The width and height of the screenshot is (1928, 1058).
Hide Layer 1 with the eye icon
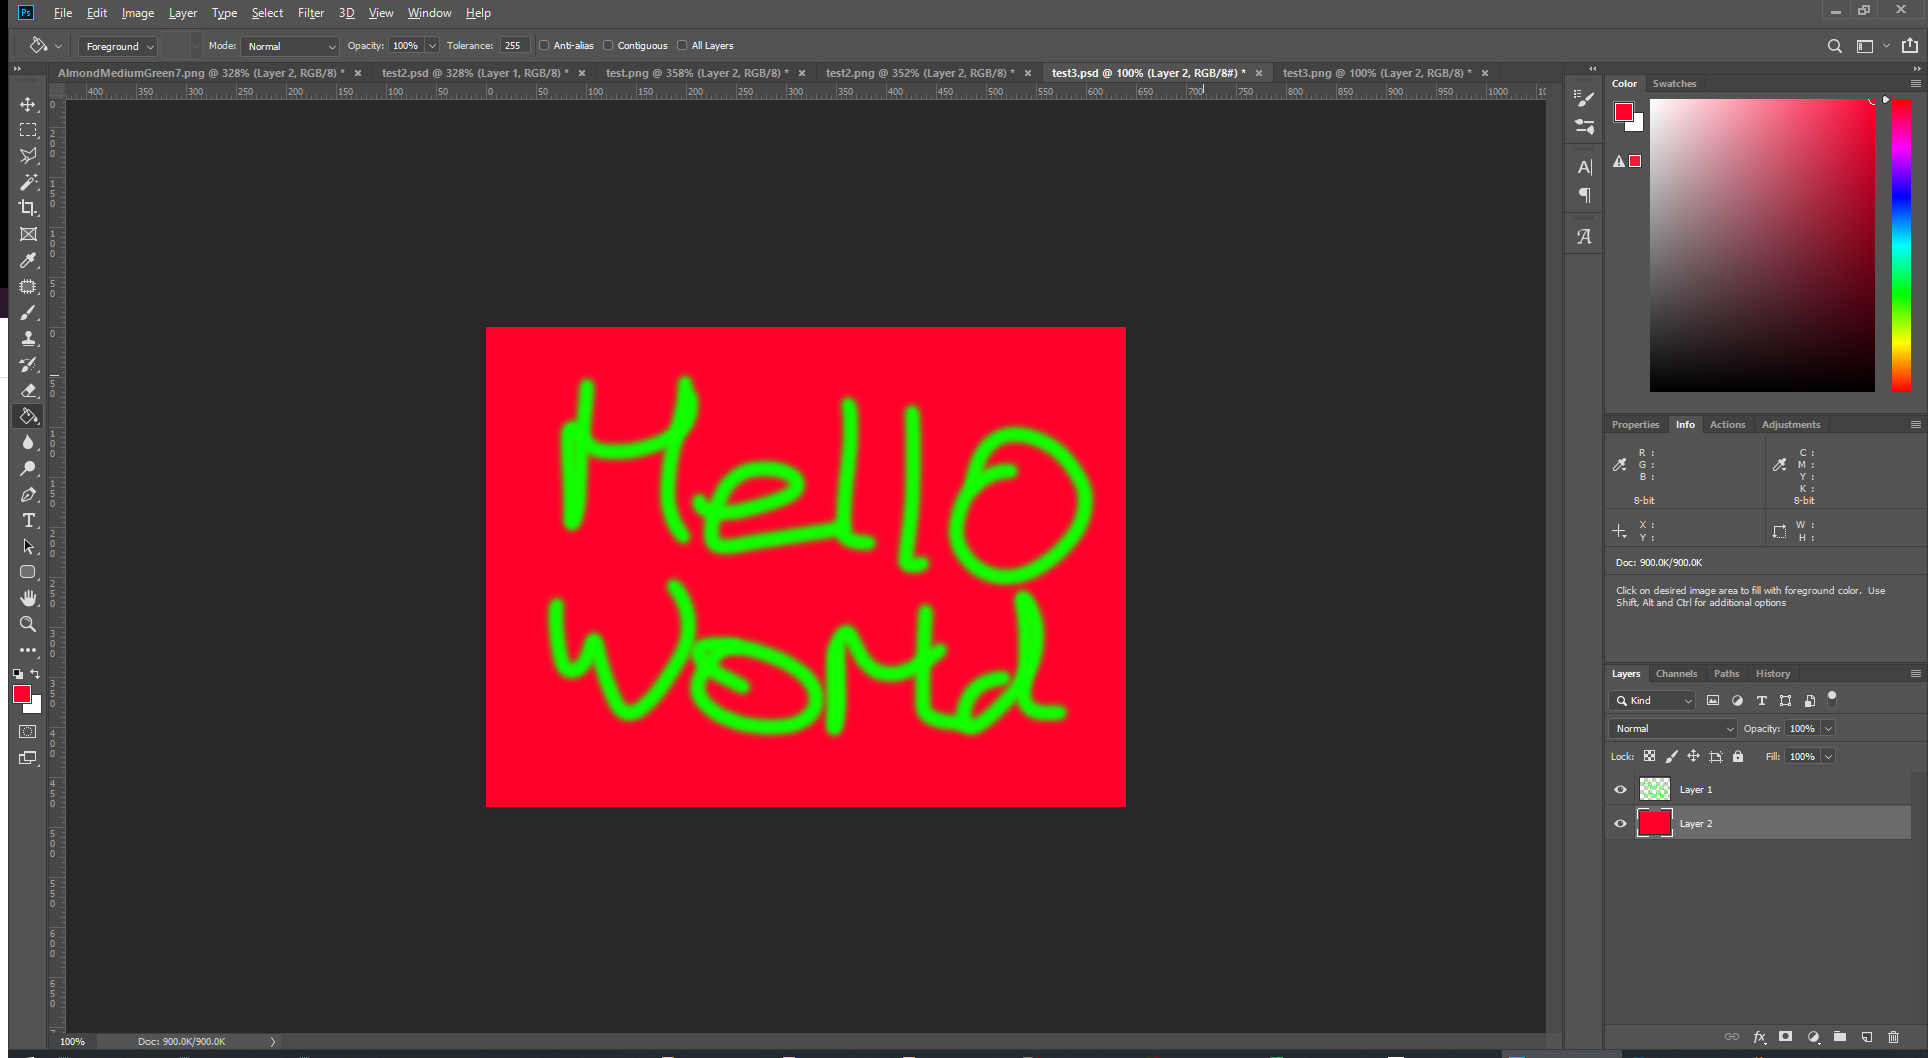(x=1620, y=790)
